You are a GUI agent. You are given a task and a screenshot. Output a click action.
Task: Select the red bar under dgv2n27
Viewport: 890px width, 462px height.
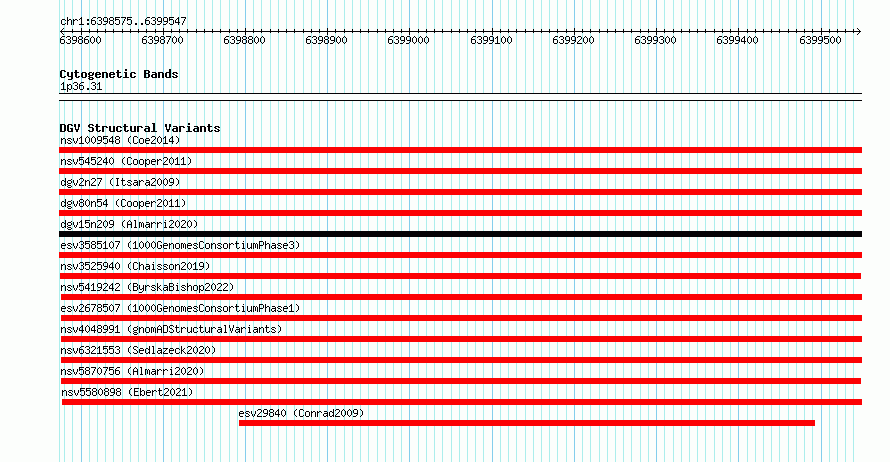click(x=460, y=192)
